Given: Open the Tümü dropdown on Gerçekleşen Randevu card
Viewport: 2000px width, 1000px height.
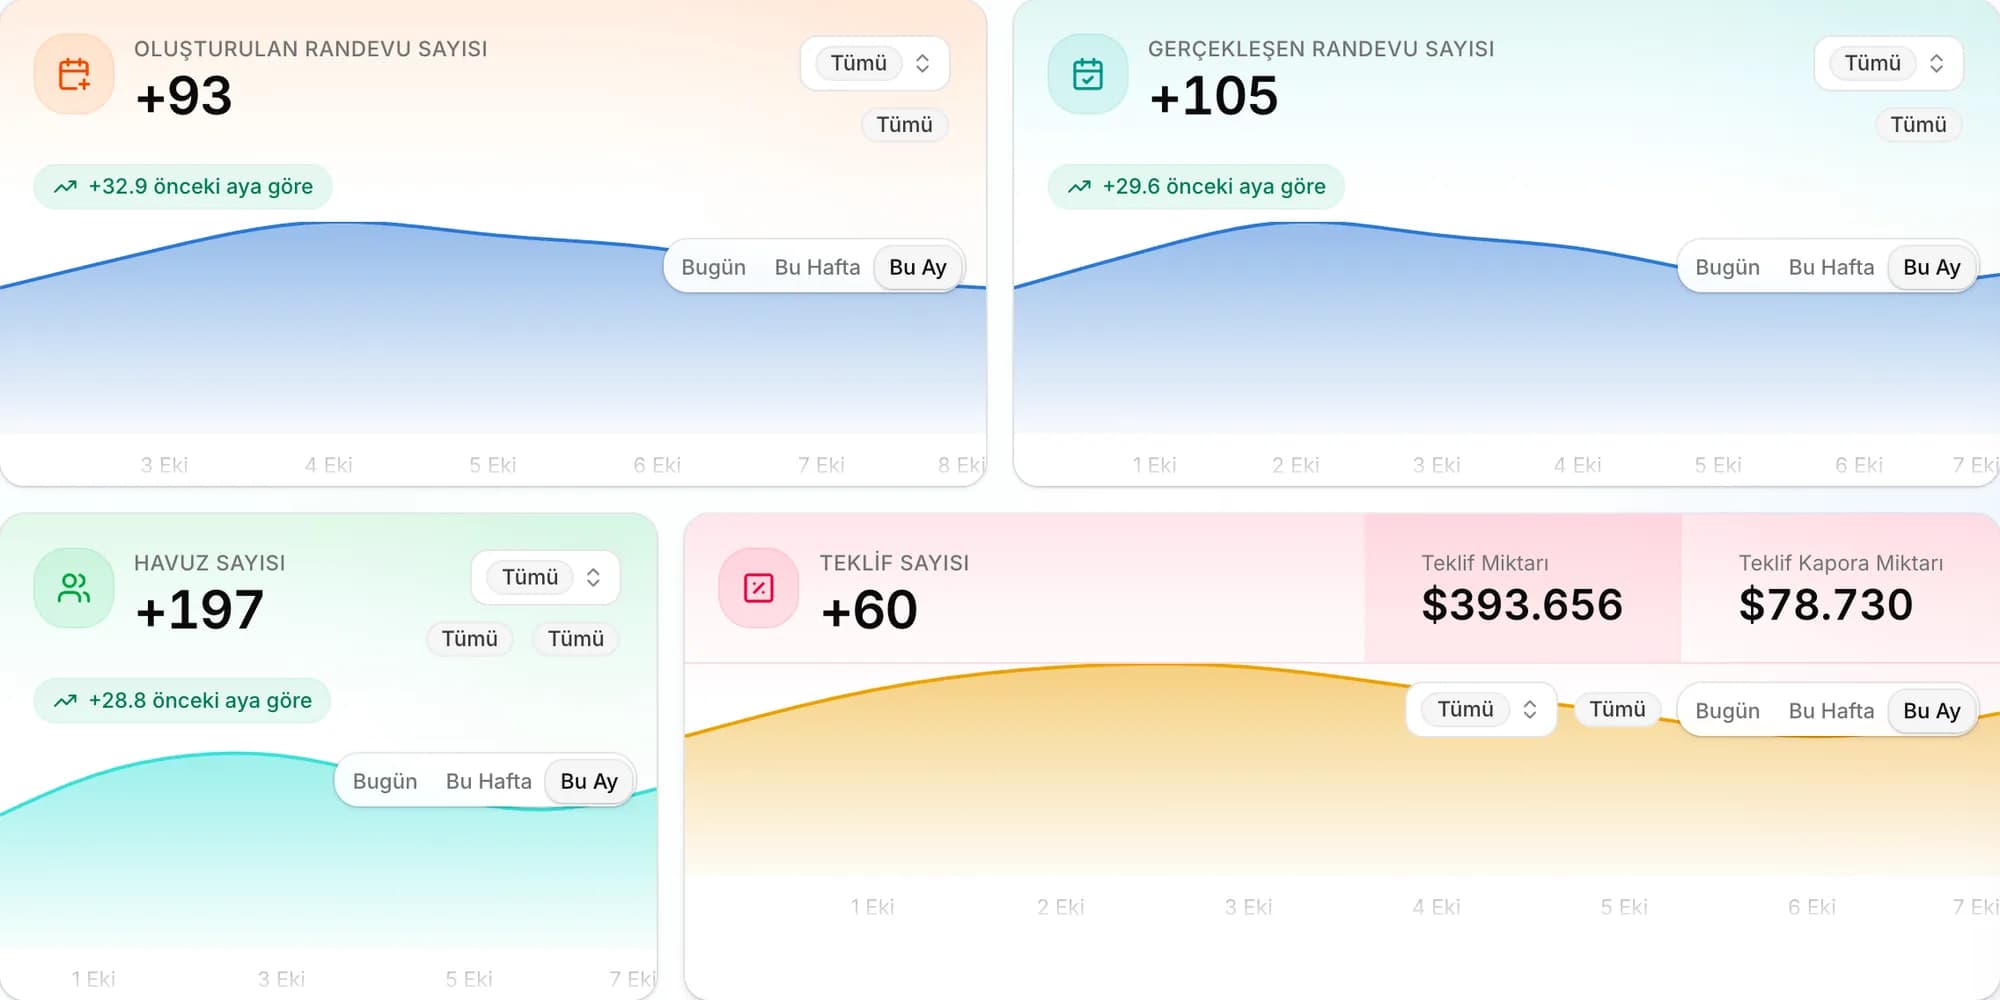Looking at the screenshot, I should pos(1889,63).
